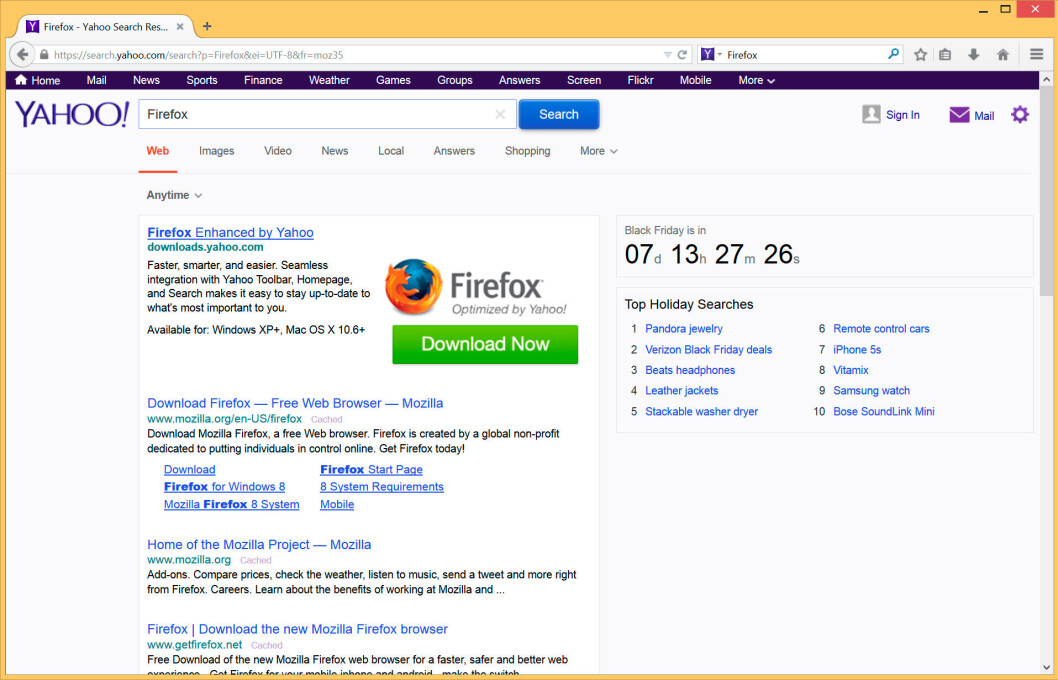Click the Pandora jewelry holiday search
Viewport: 1058px width, 680px height.
(684, 329)
